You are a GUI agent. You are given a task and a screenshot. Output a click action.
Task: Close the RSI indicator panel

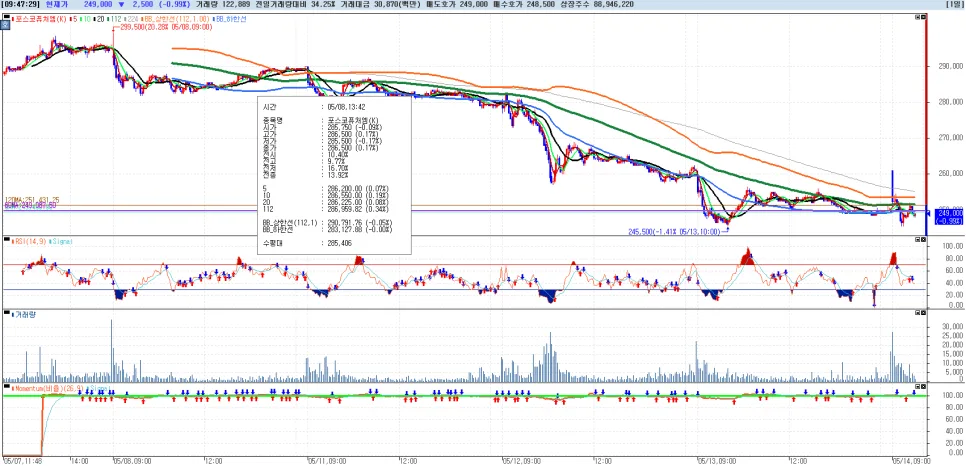[x=923, y=239]
